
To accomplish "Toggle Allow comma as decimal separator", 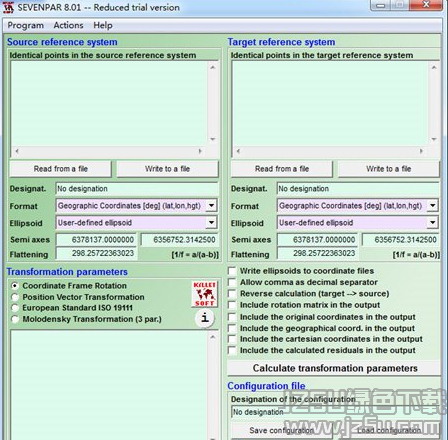I will point(232,282).
